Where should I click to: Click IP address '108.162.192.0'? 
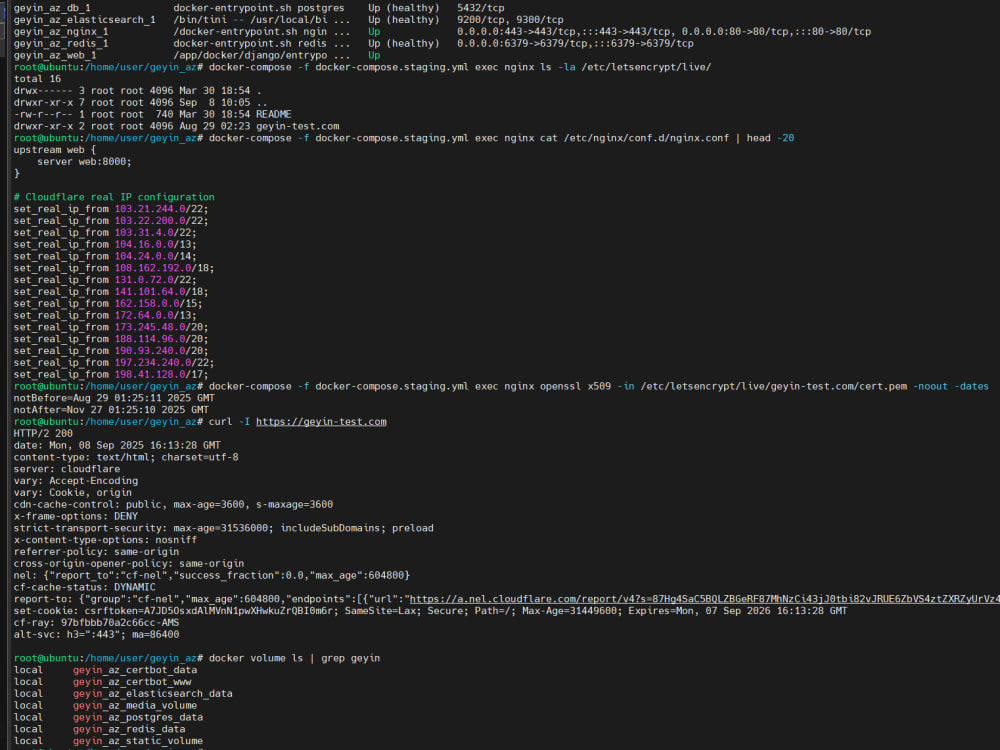[x=153, y=268]
